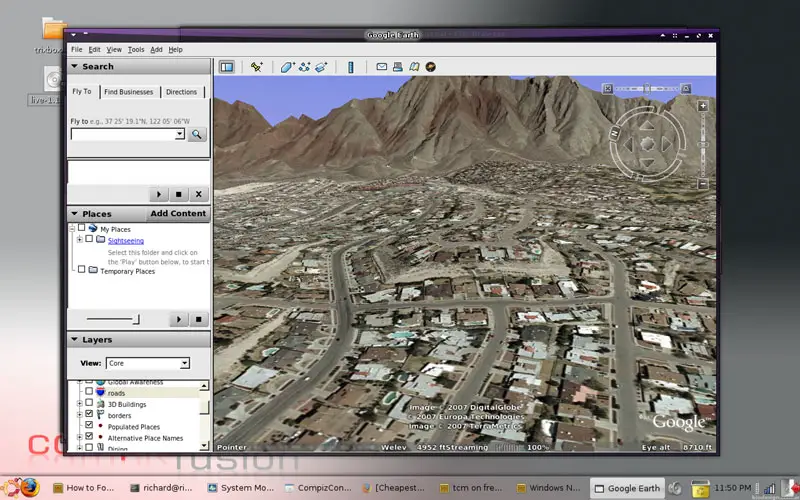Switch to CompizConfig taskbar window
This screenshot has height=500, width=800.
tap(318, 488)
